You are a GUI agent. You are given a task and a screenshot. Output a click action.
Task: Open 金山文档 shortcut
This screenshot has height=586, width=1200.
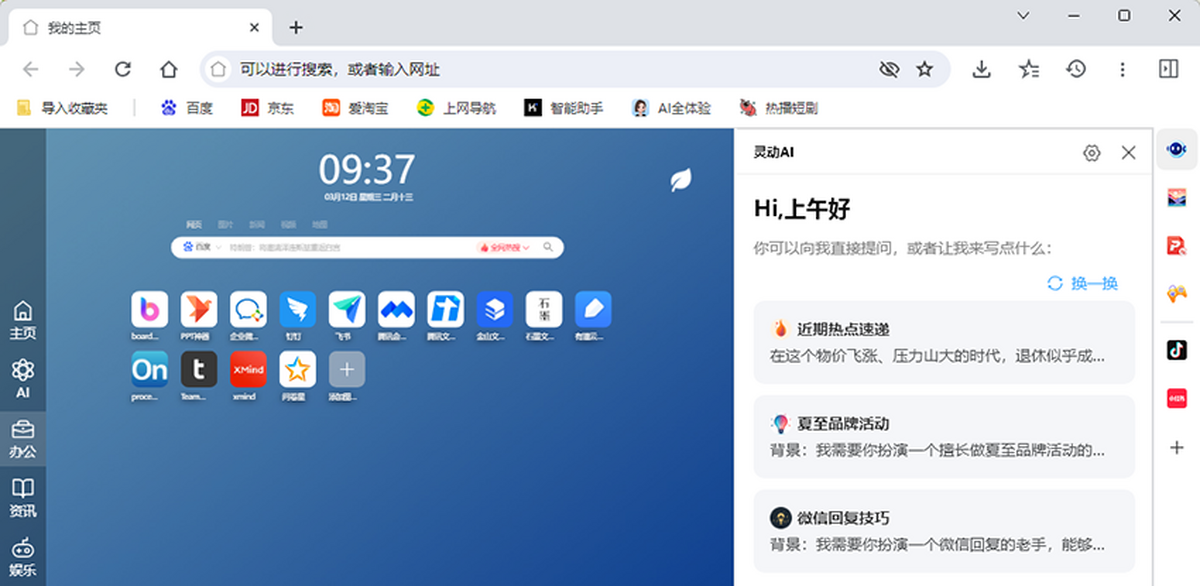pyautogui.click(x=494, y=310)
